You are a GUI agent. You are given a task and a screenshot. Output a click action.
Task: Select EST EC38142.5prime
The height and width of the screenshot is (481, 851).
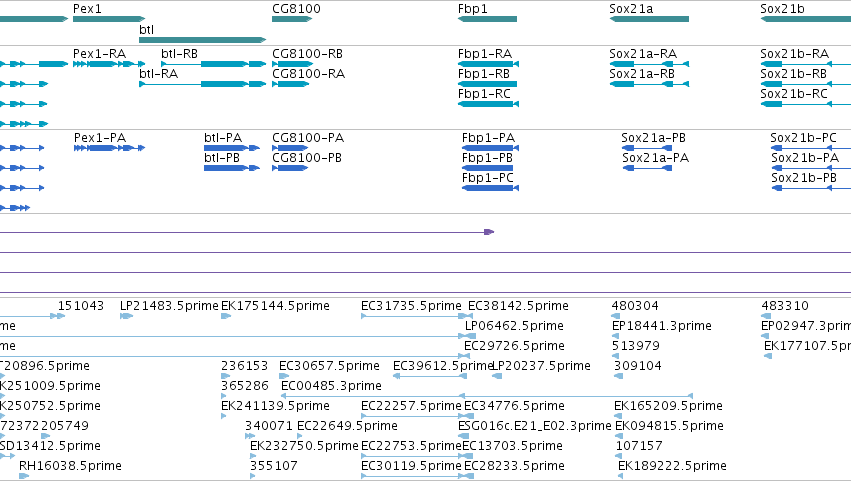tap(518, 306)
